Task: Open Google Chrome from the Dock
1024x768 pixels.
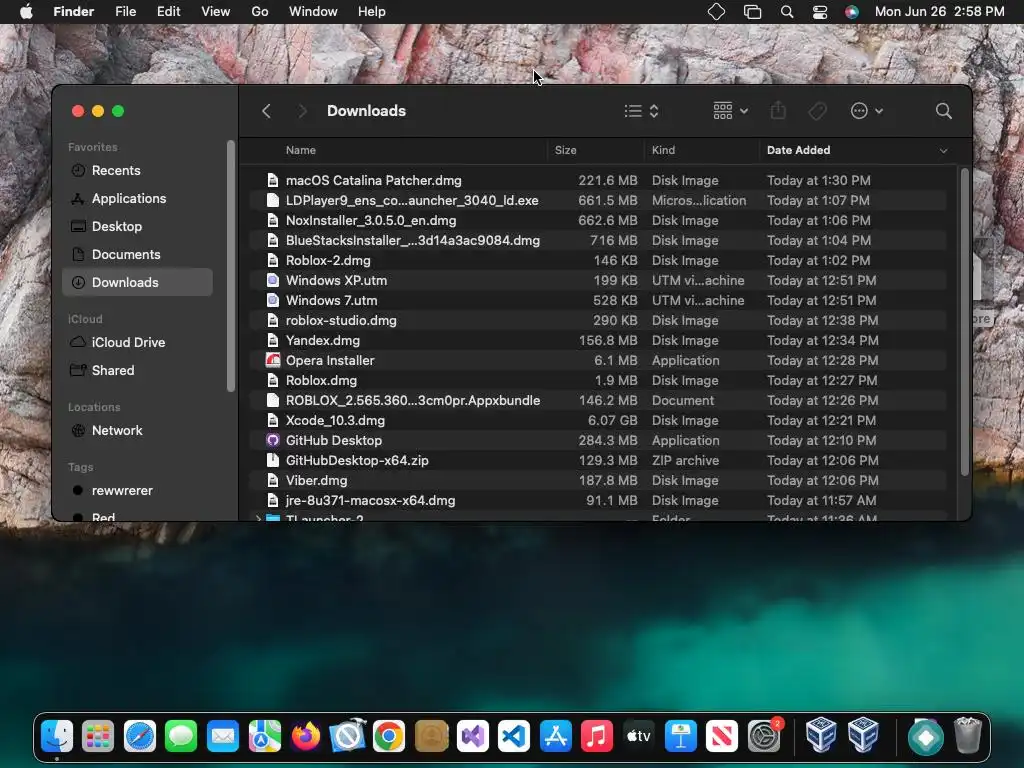Action: 389,737
